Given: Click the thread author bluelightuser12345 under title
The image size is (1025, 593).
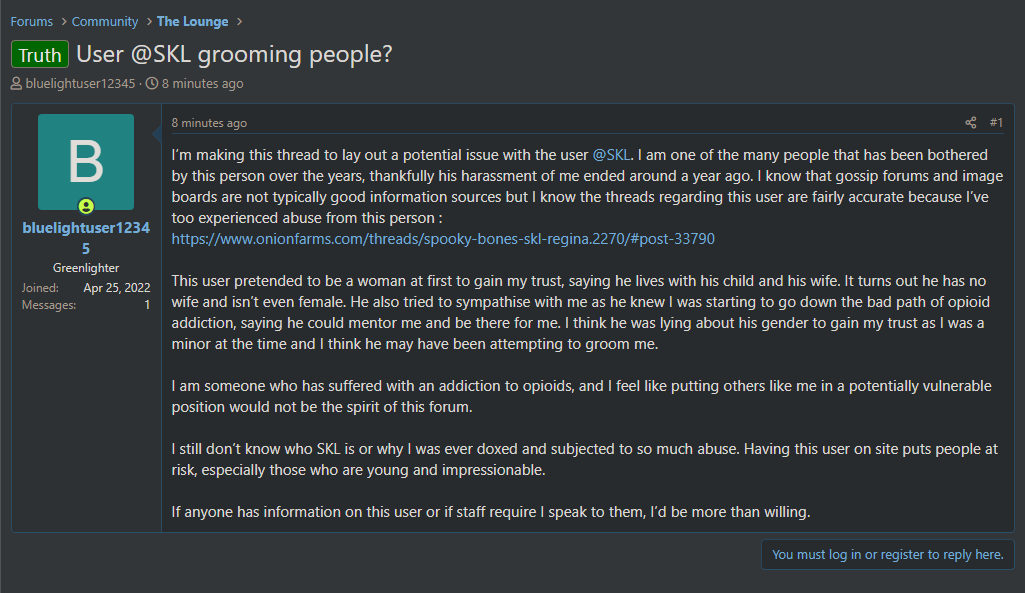Looking at the screenshot, I should (x=80, y=84).
